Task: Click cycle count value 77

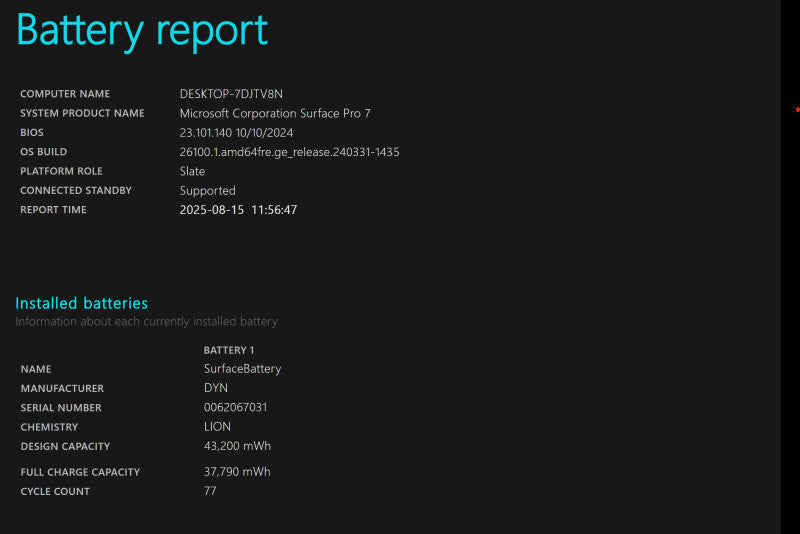Action: [210, 491]
